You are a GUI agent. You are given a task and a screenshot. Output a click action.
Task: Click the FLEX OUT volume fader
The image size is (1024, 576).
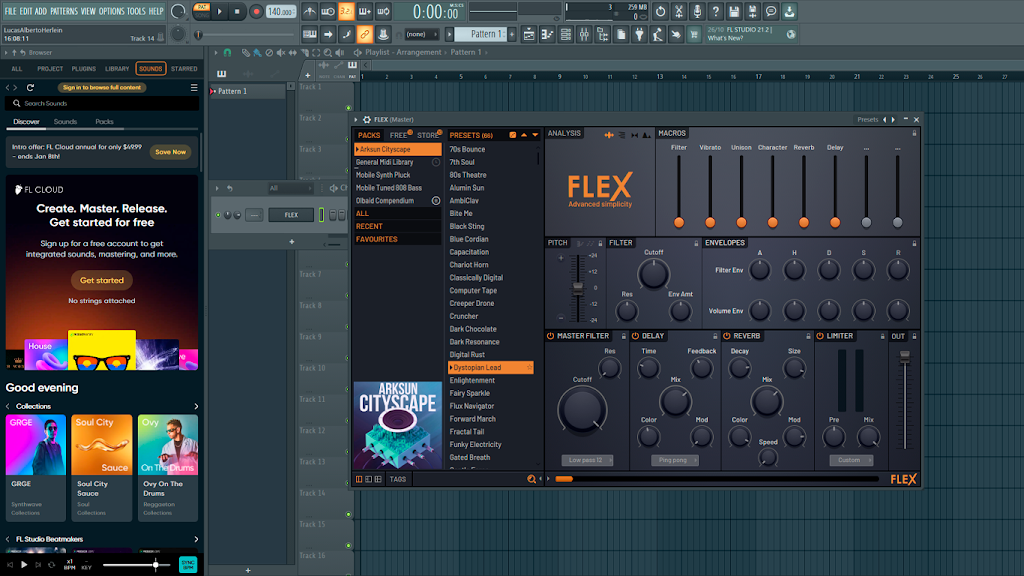click(x=904, y=357)
